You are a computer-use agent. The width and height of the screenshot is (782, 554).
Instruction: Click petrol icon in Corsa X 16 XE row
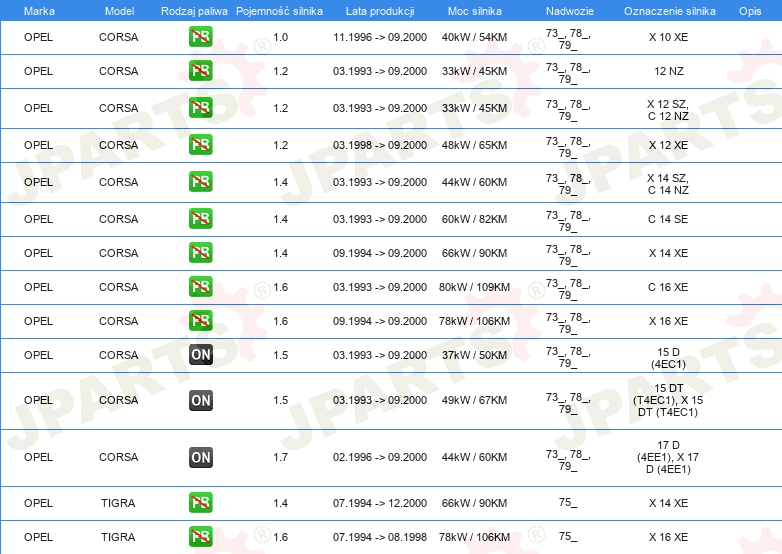[200, 321]
